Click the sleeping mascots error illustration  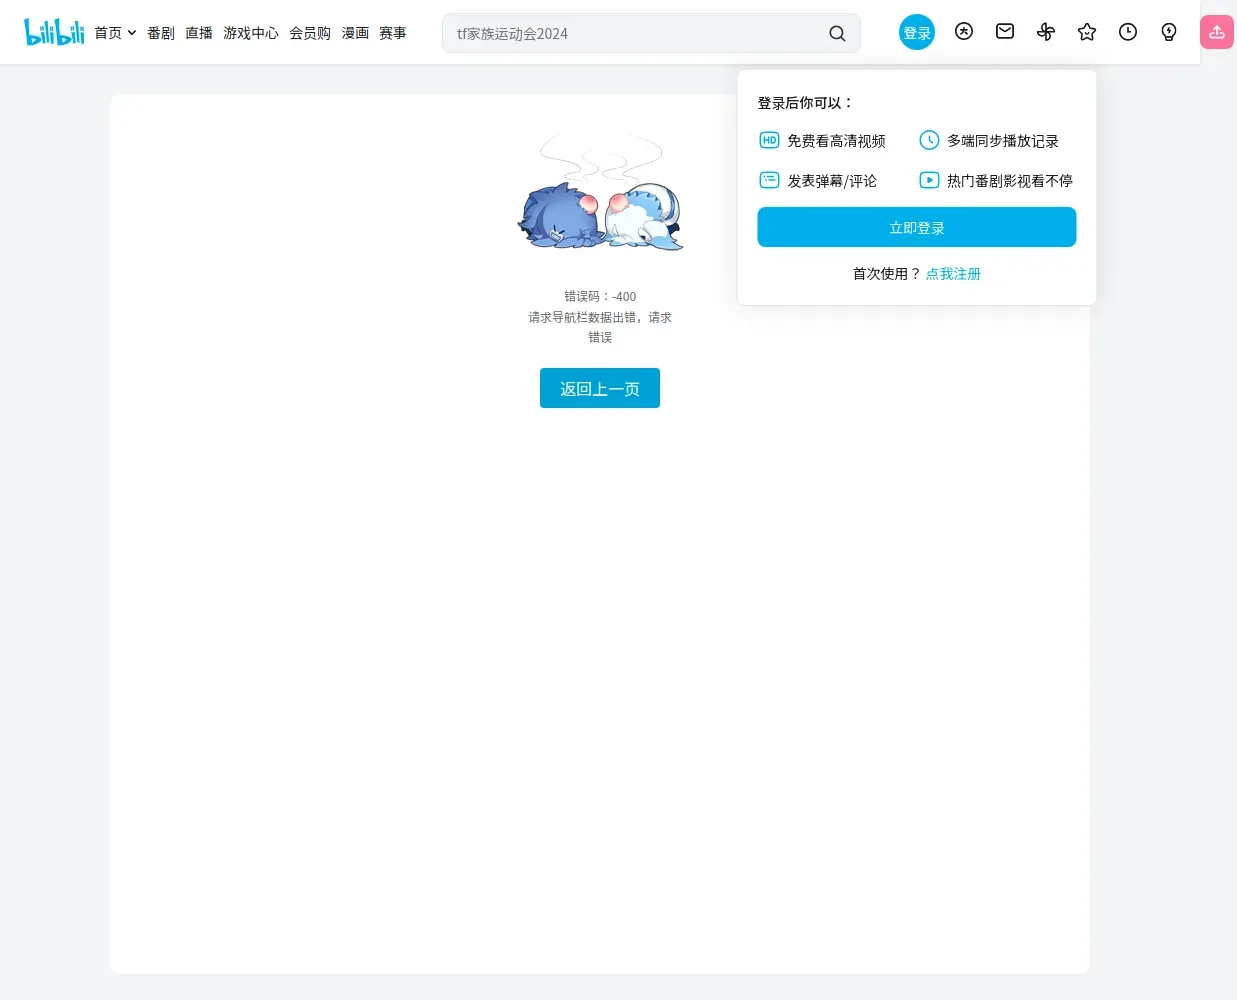click(600, 192)
